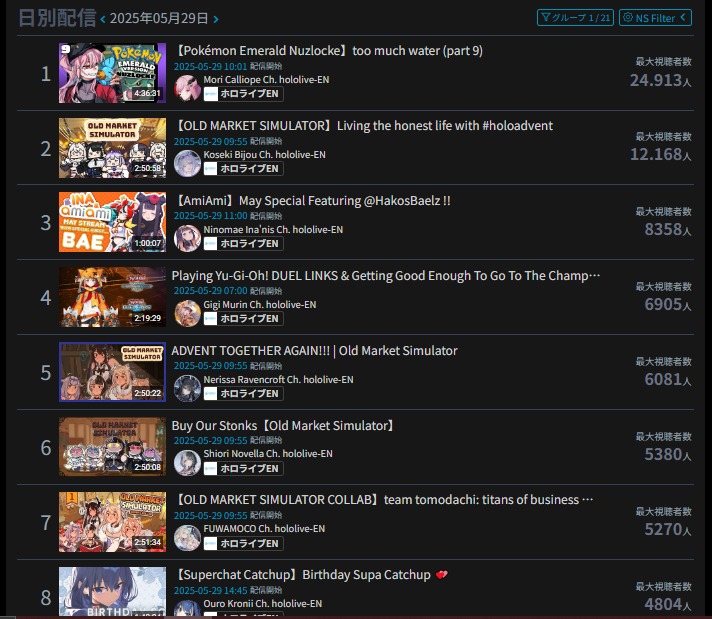This screenshot has width=712, height=619.
Task: Open Pokémon Emerald Nuzlocke stream thumbnail
Action: (112, 73)
